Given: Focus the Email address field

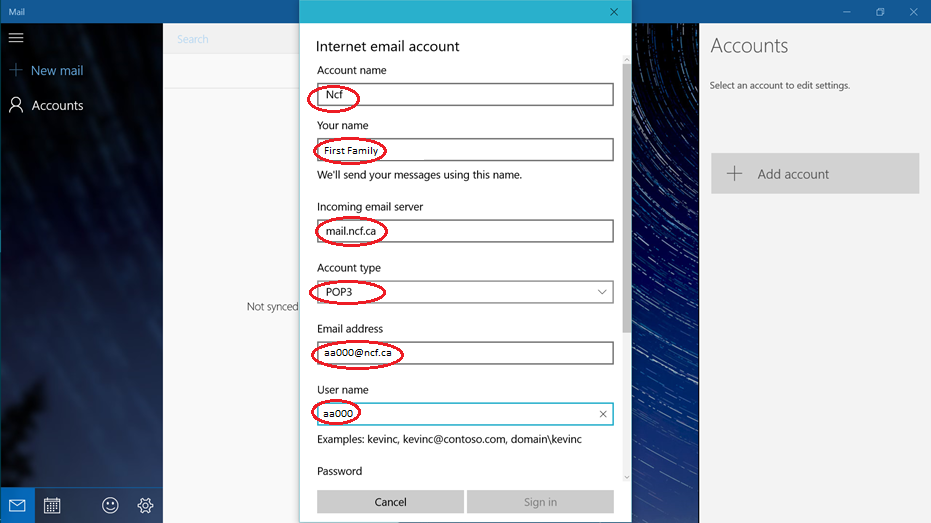Looking at the screenshot, I should tap(465, 353).
